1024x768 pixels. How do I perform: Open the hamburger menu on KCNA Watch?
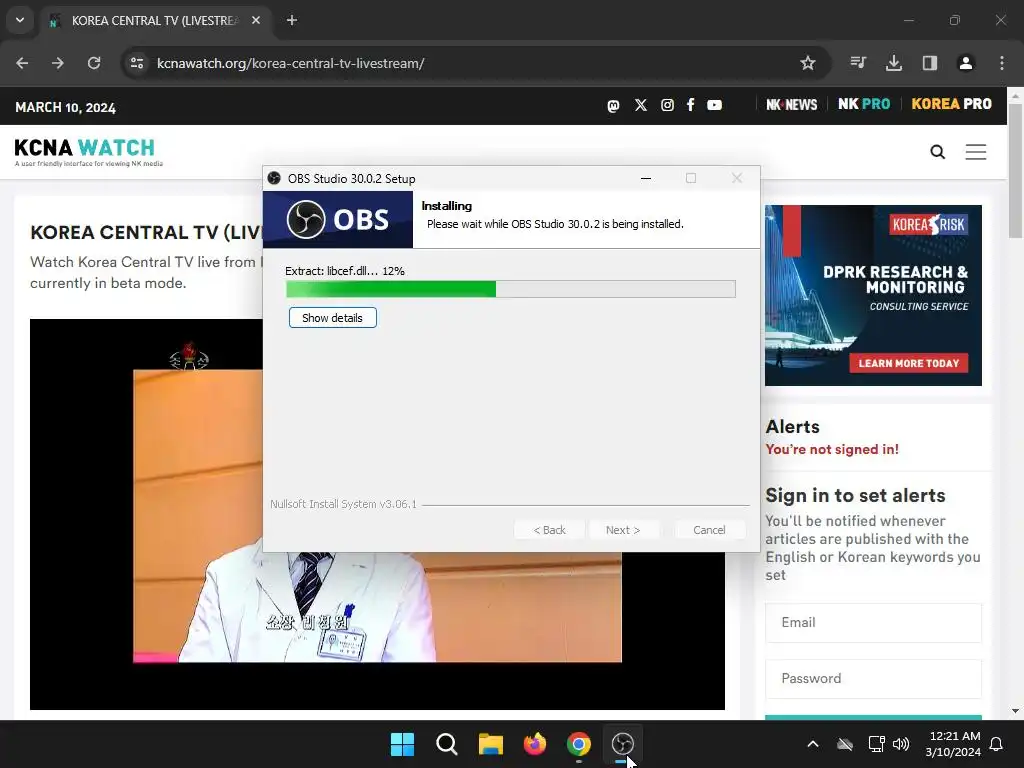point(976,152)
